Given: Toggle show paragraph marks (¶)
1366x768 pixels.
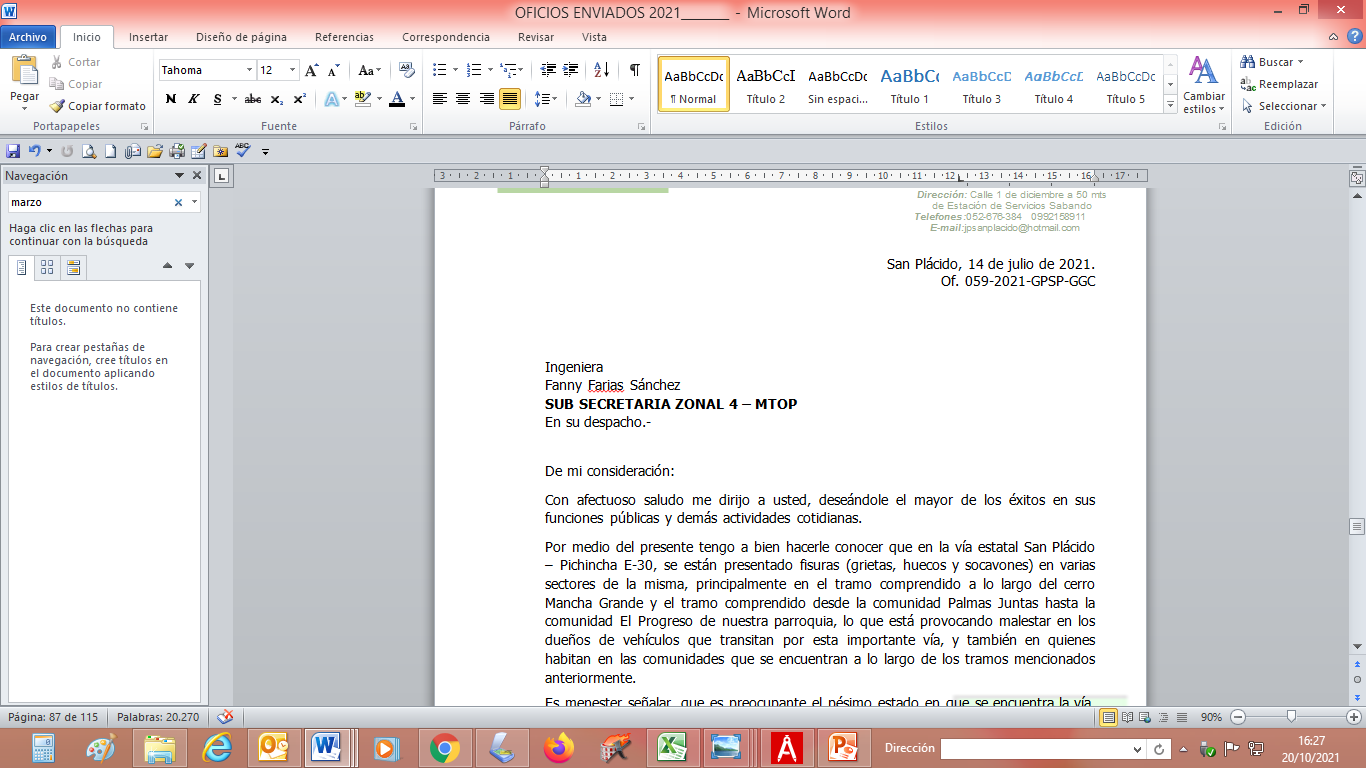Looking at the screenshot, I should 634,70.
